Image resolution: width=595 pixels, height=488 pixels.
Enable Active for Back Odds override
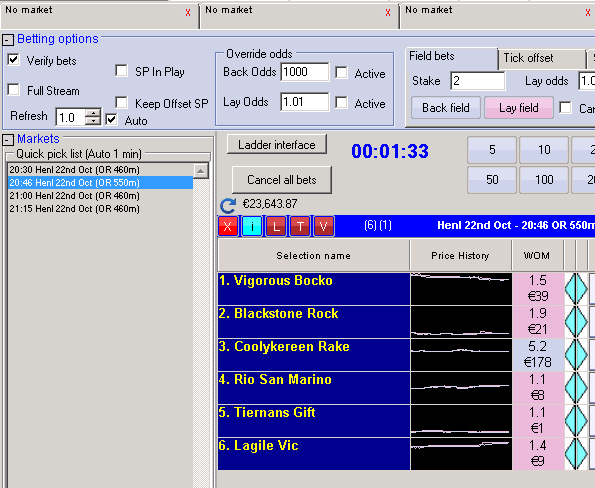click(342, 72)
